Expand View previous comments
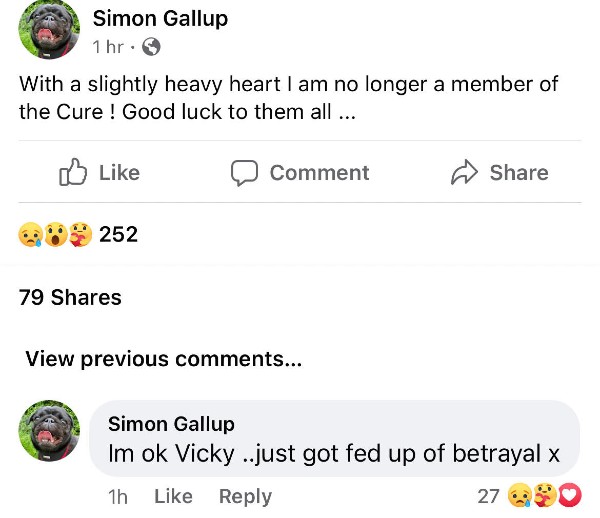This screenshot has width=600, height=518. (x=163, y=359)
